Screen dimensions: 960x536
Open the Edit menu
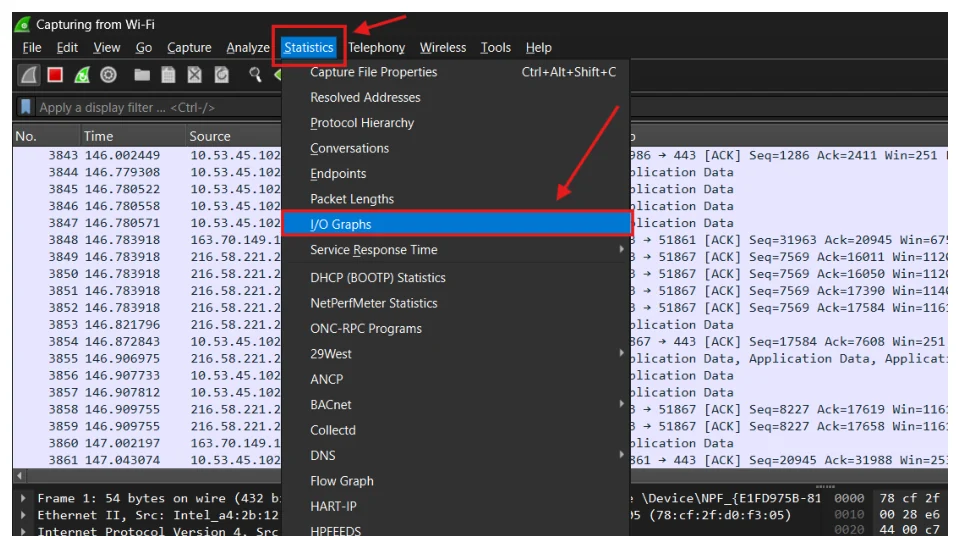(x=67, y=48)
